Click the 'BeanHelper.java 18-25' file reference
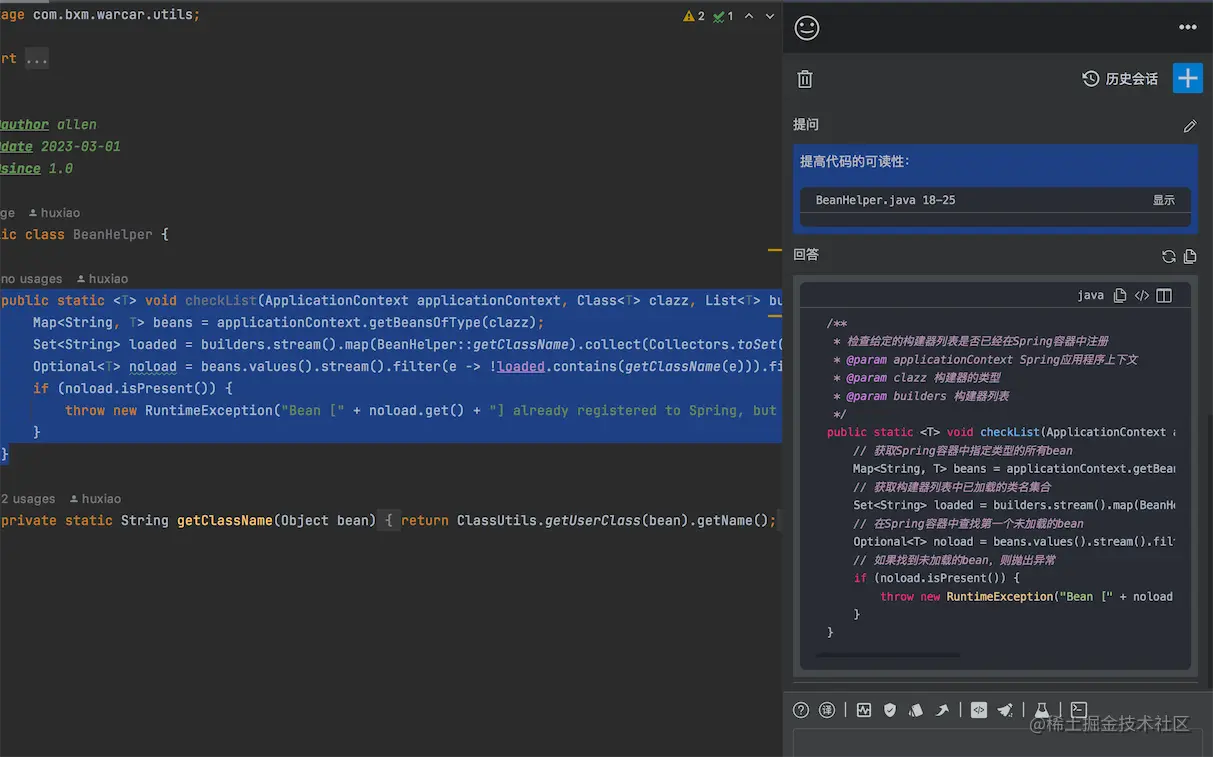Screen dimensions: 1213x757 (x=885, y=200)
